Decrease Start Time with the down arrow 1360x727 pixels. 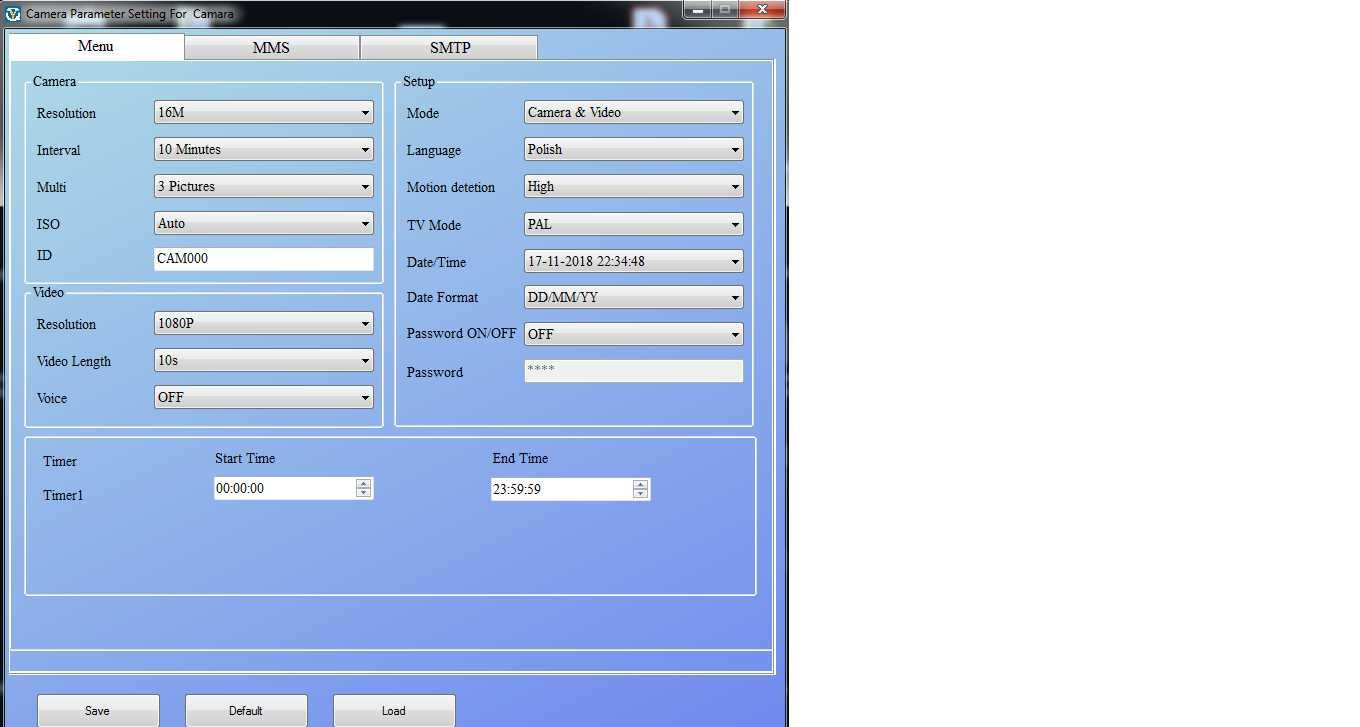click(364, 494)
